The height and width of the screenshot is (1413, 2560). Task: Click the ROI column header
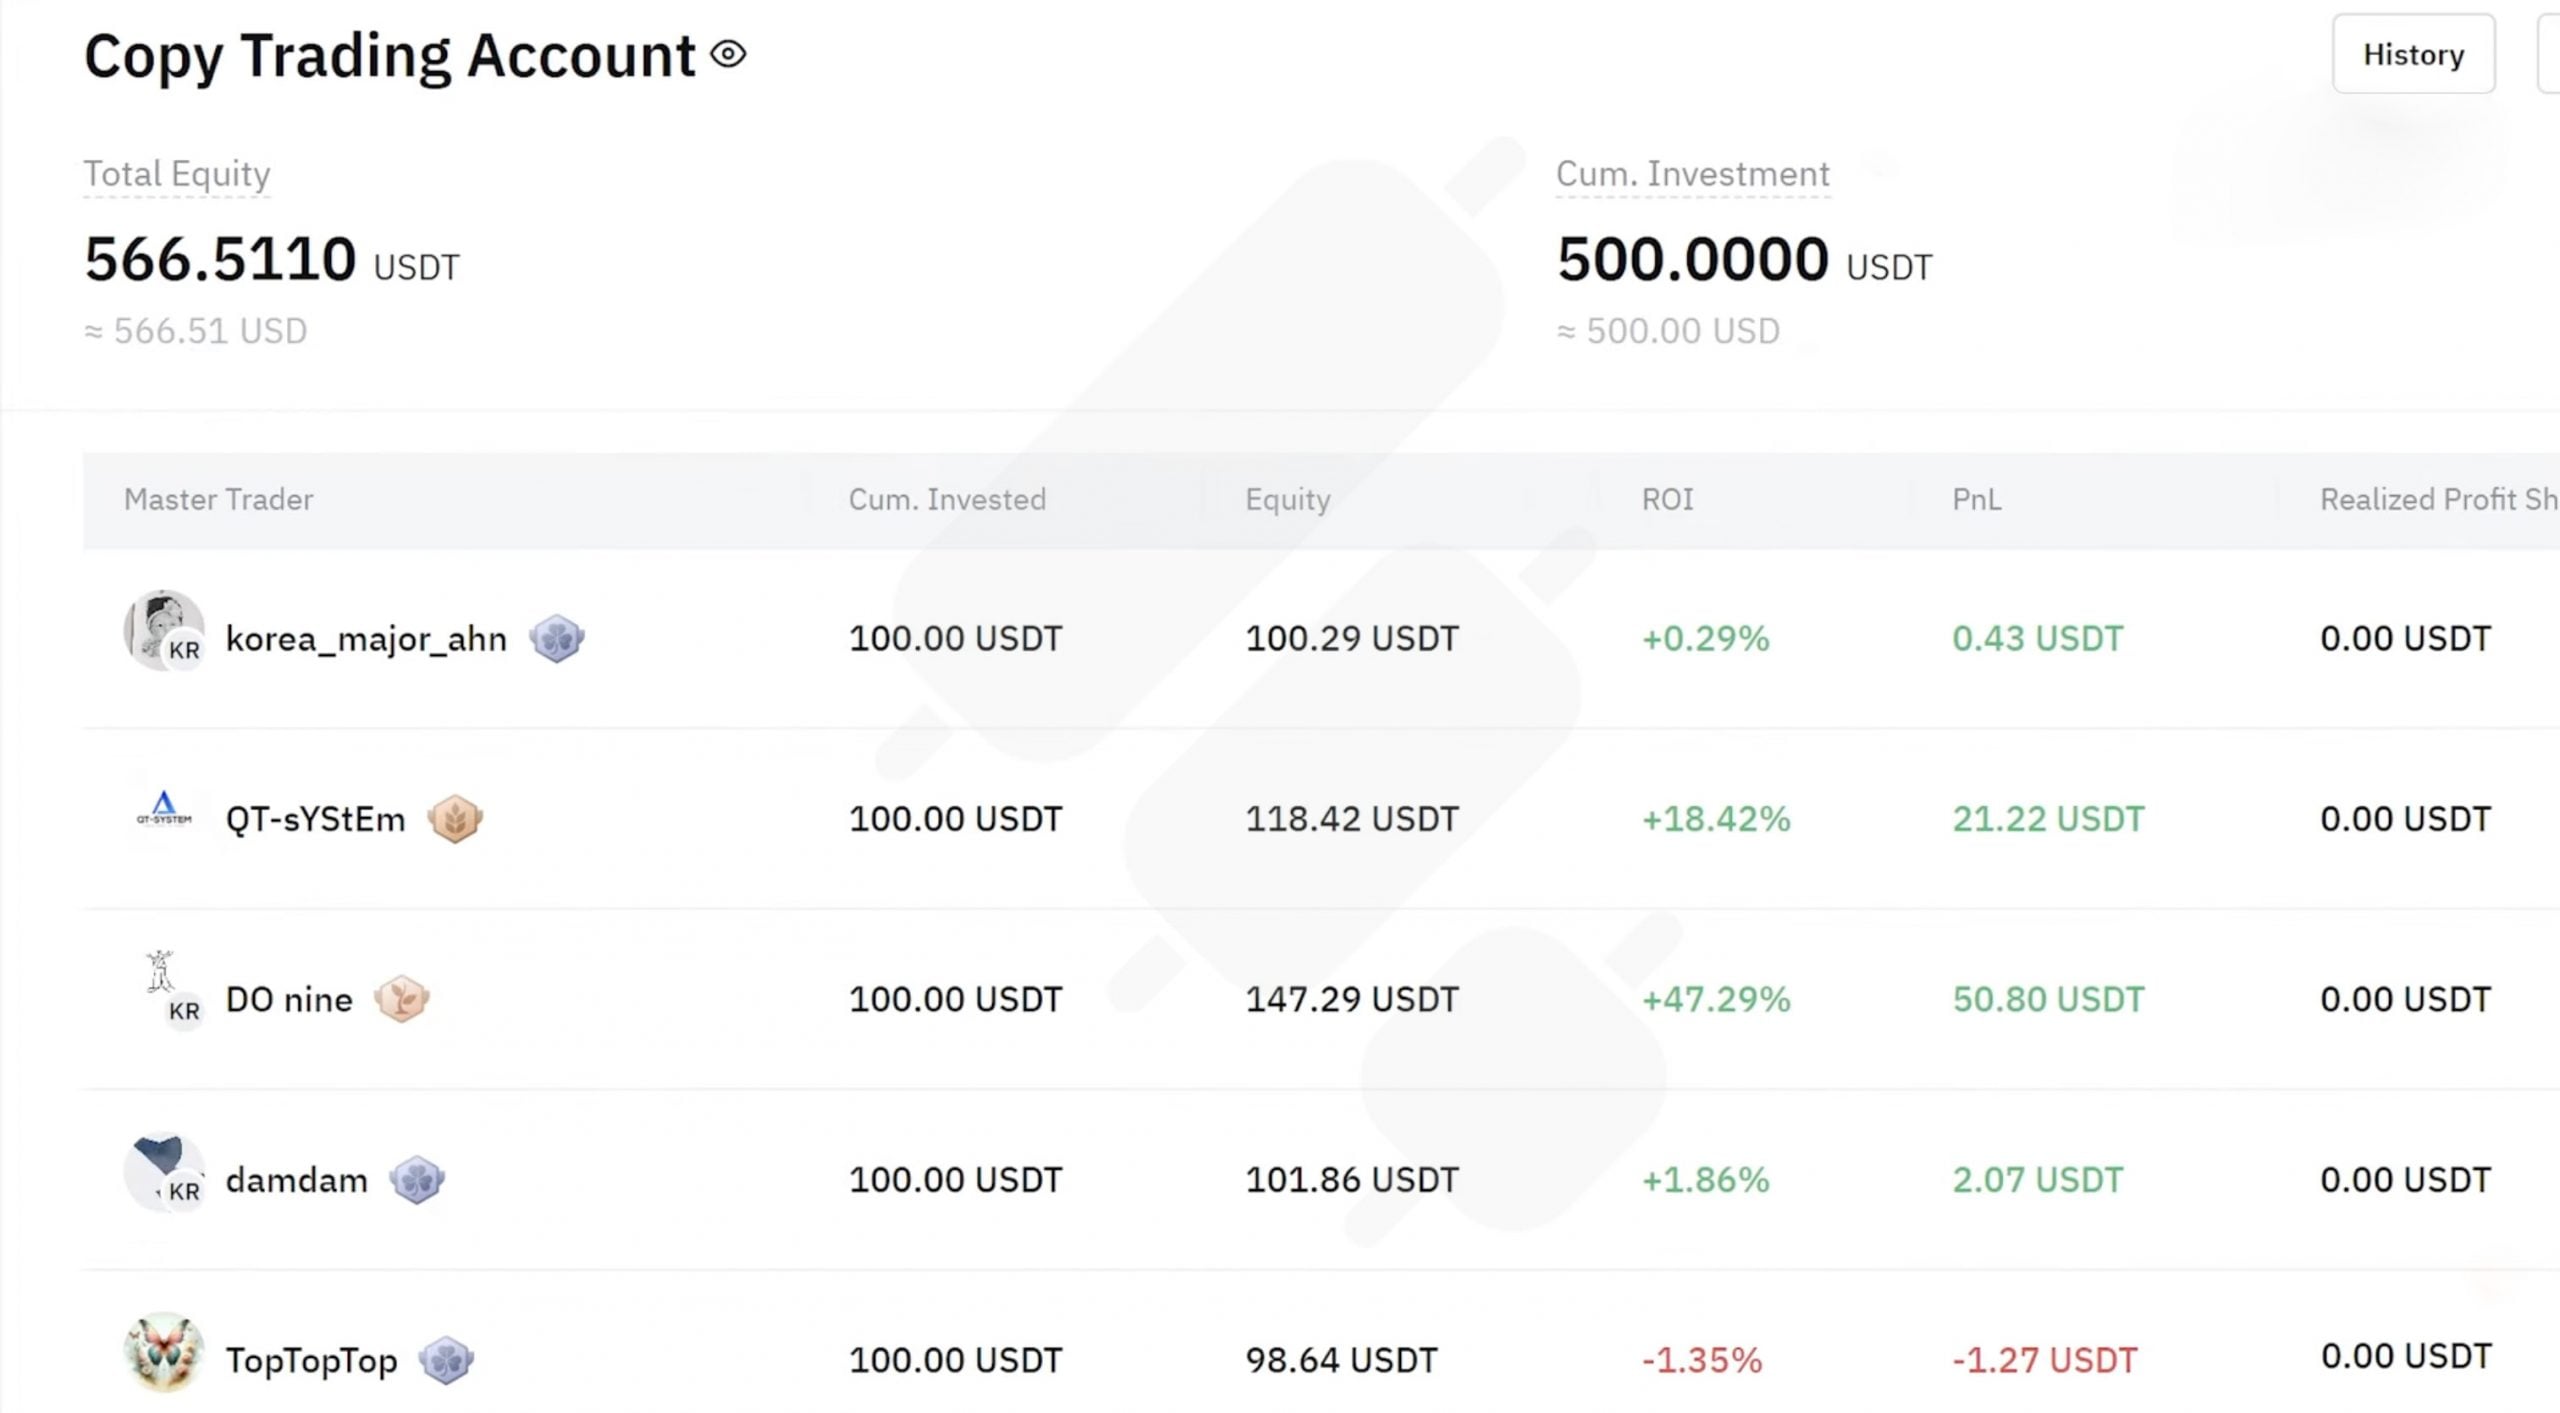click(x=1666, y=499)
